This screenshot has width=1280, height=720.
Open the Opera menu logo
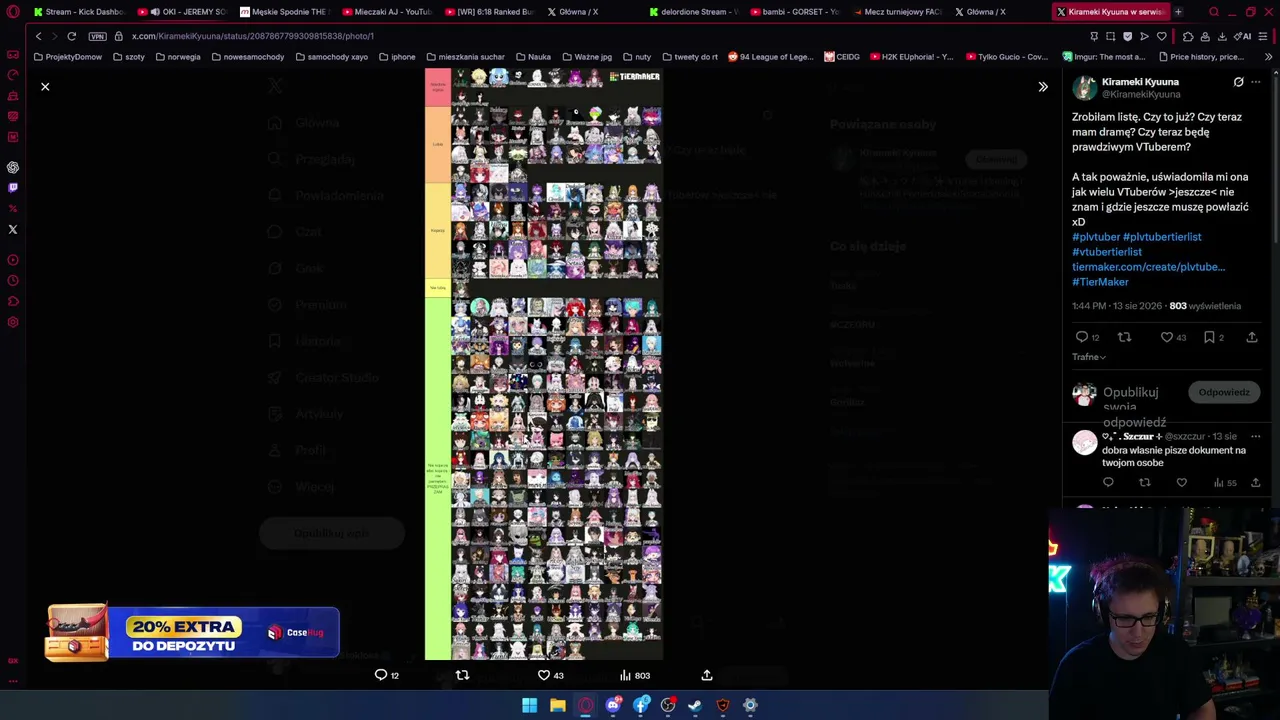click(13, 12)
